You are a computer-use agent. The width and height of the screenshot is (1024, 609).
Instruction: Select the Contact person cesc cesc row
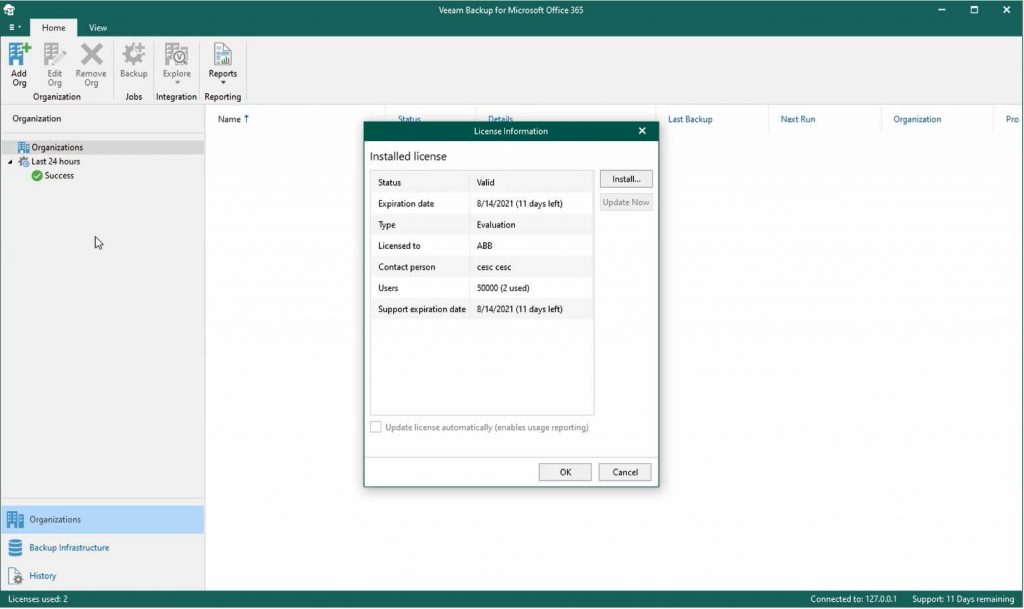click(x=482, y=267)
